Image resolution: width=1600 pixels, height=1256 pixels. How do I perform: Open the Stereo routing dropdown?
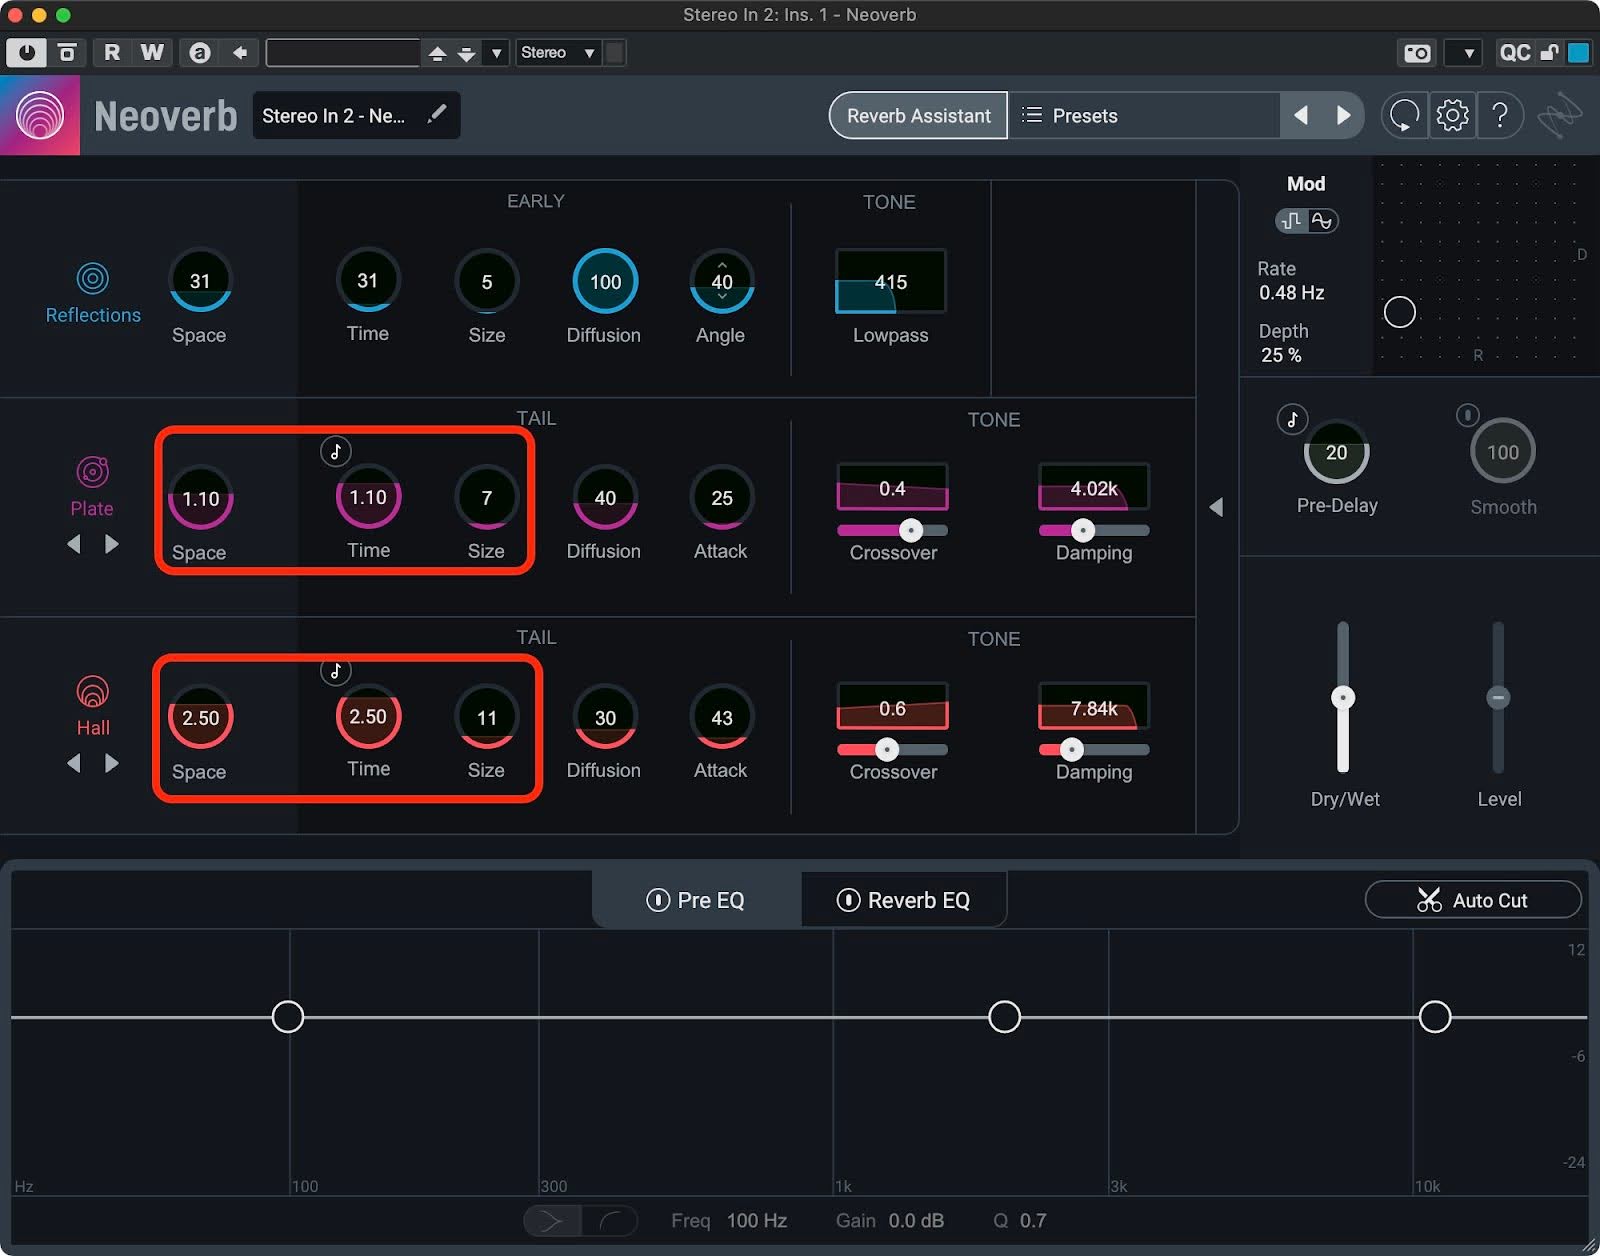coord(558,53)
